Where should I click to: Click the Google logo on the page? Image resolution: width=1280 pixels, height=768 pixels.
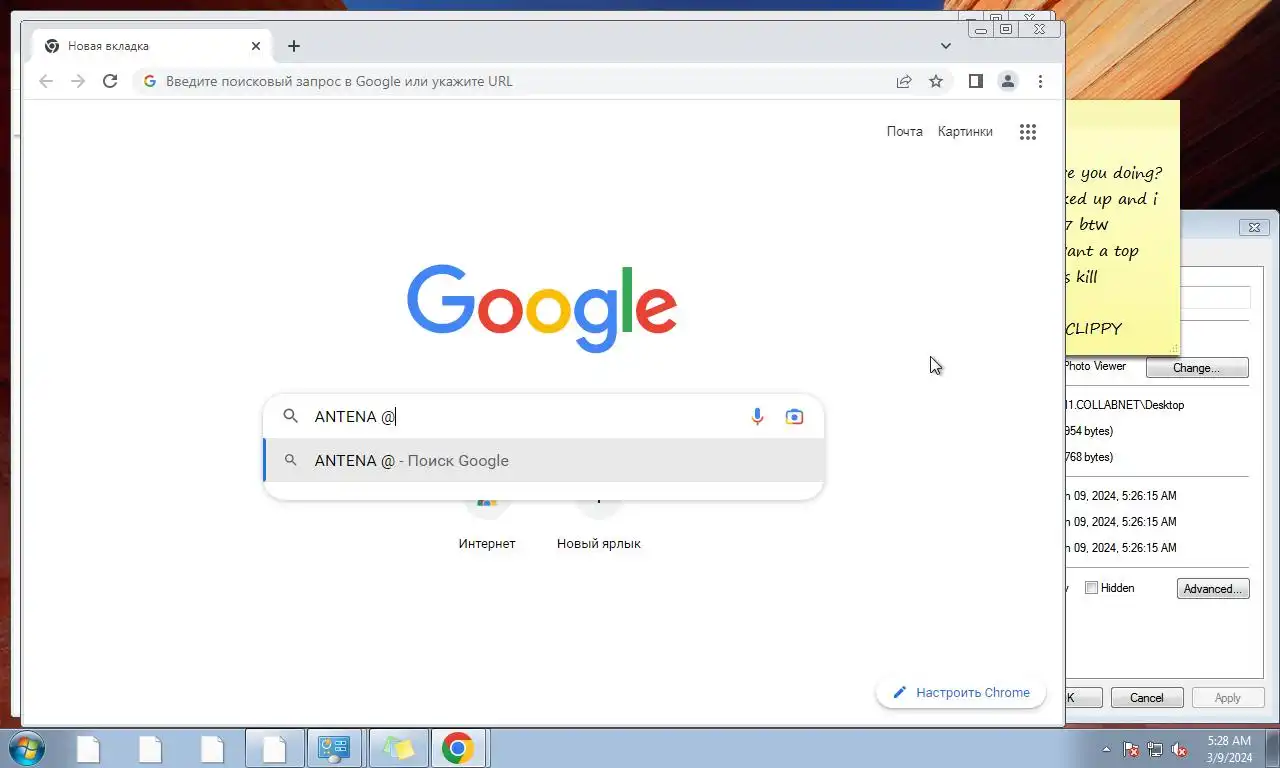coord(542,308)
